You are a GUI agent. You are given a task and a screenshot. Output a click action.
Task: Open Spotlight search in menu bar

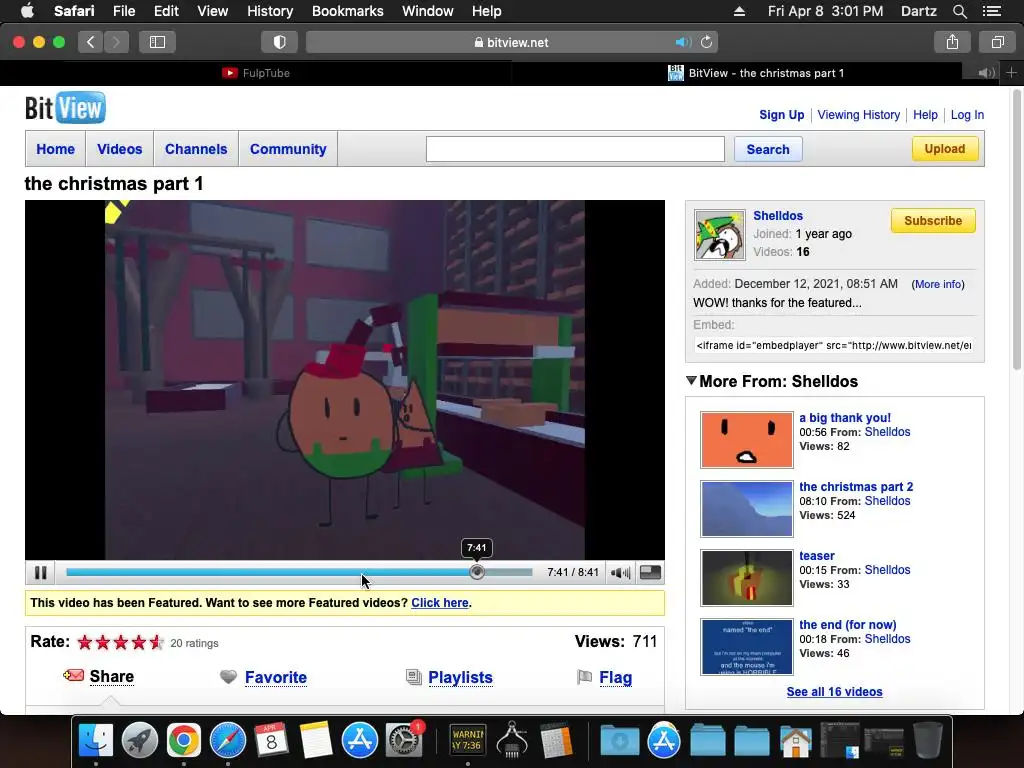tap(959, 11)
